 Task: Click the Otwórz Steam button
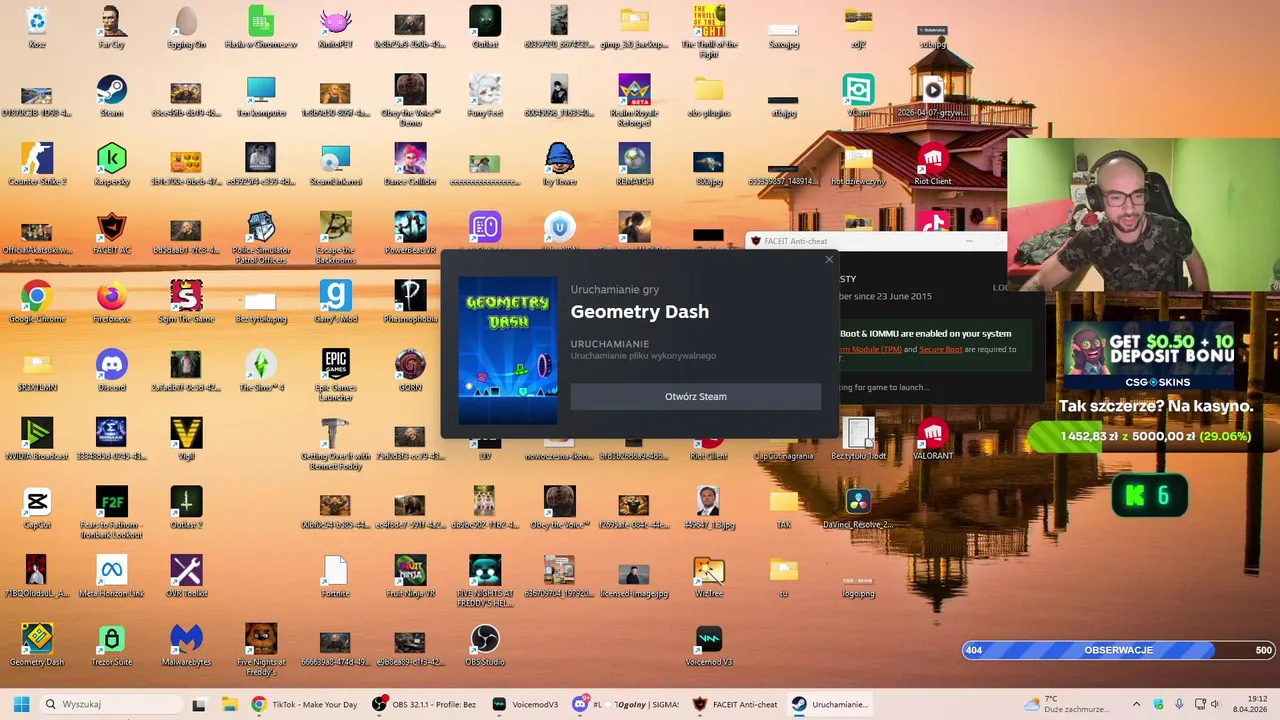(x=695, y=396)
